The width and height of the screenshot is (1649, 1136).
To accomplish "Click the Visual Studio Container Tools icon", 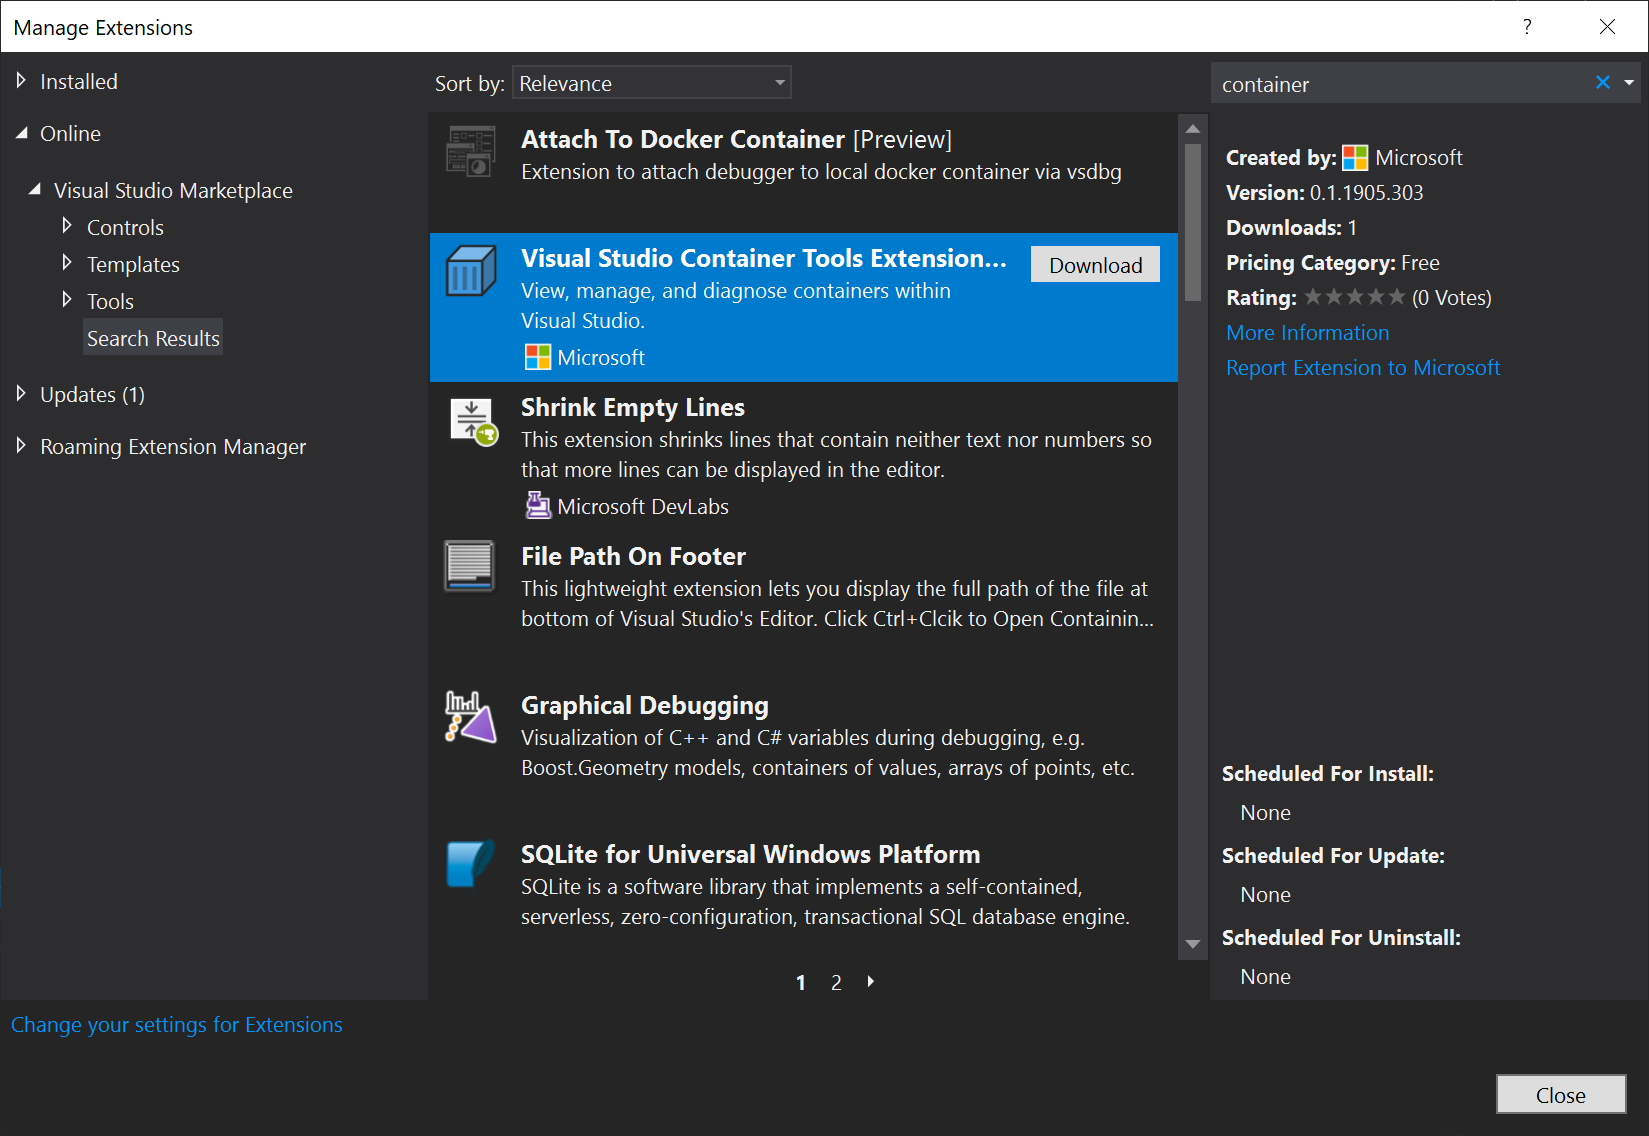I will (x=470, y=271).
